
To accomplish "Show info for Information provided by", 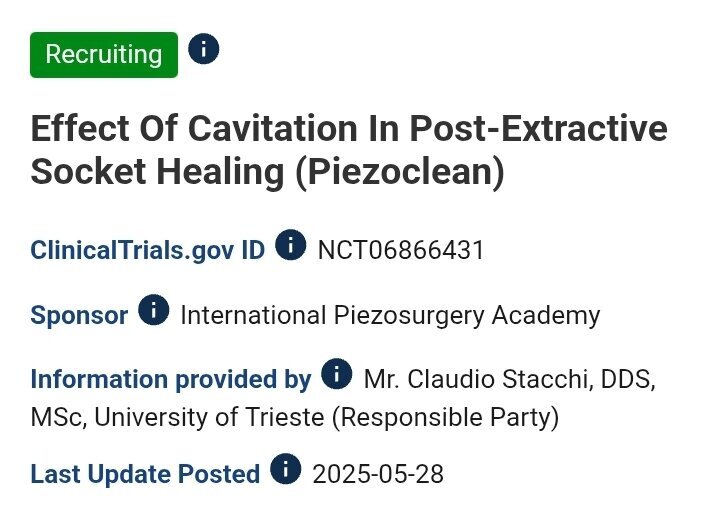I will click(x=337, y=375).
